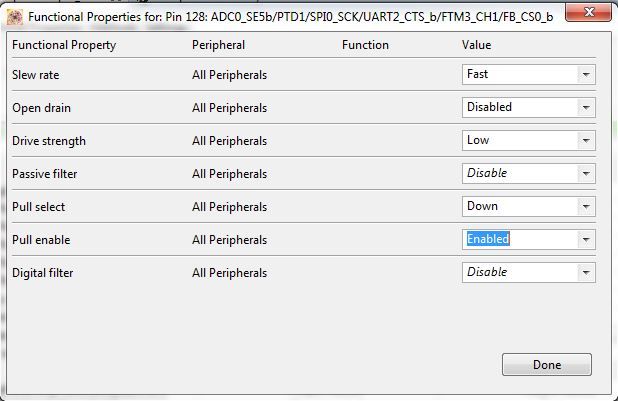Select the Digital filter property label

point(43,273)
